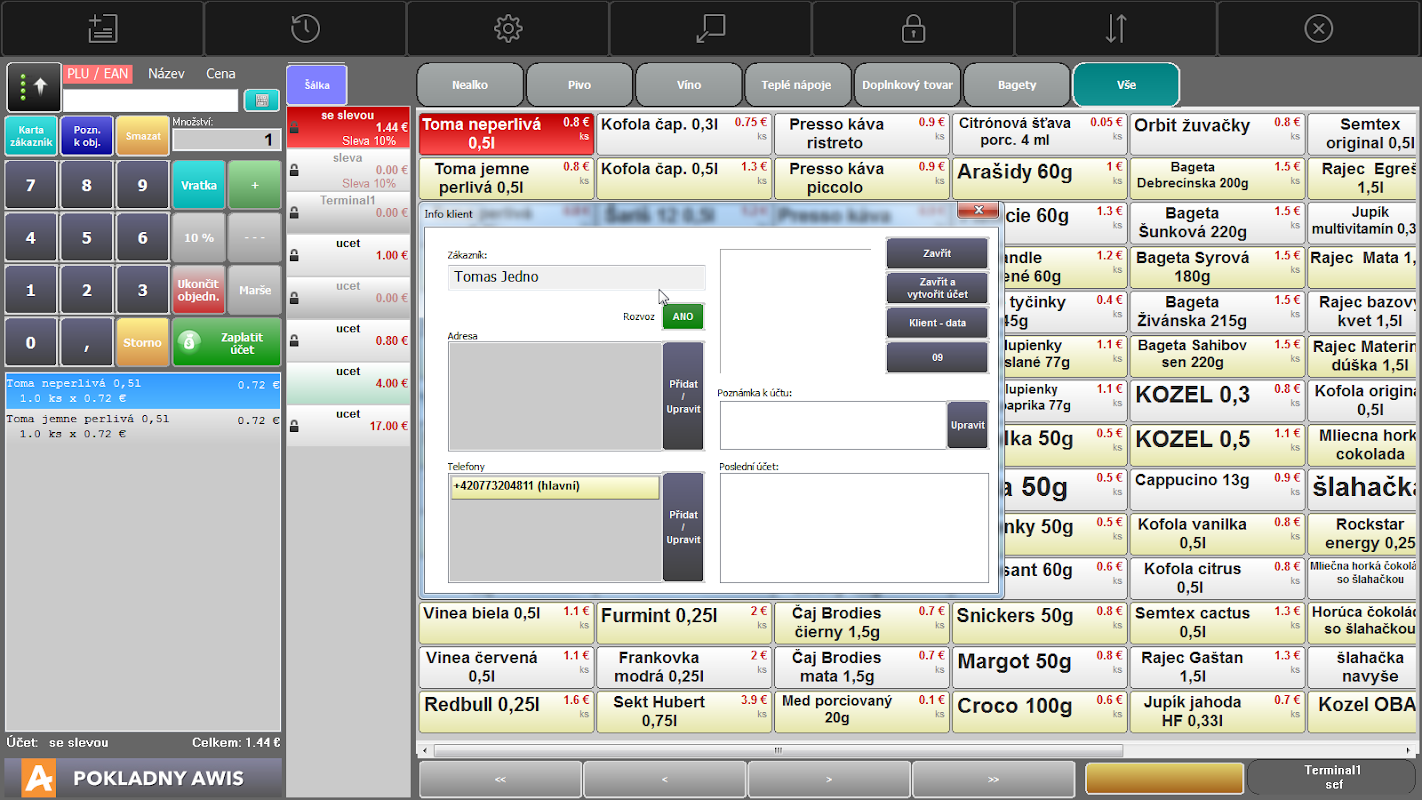
Task: Click lock icon on ucet 1.00 € account
Action: pyautogui.click(x=294, y=255)
